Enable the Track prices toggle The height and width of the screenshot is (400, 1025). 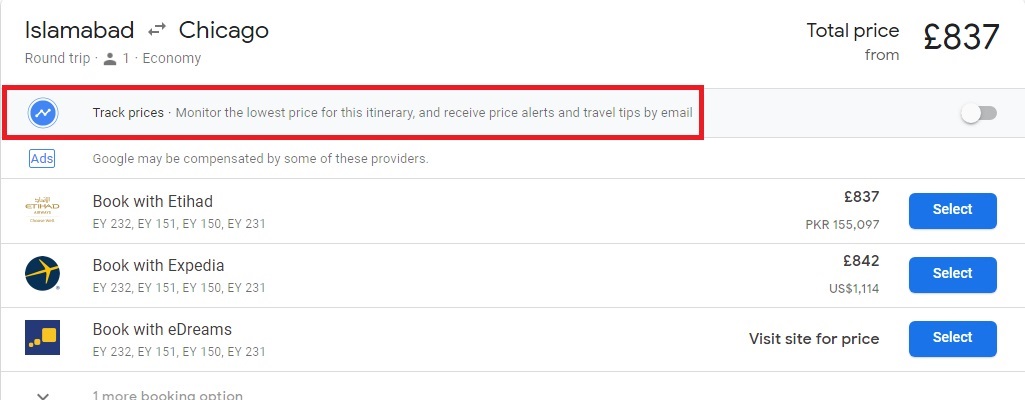click(979, 114)
